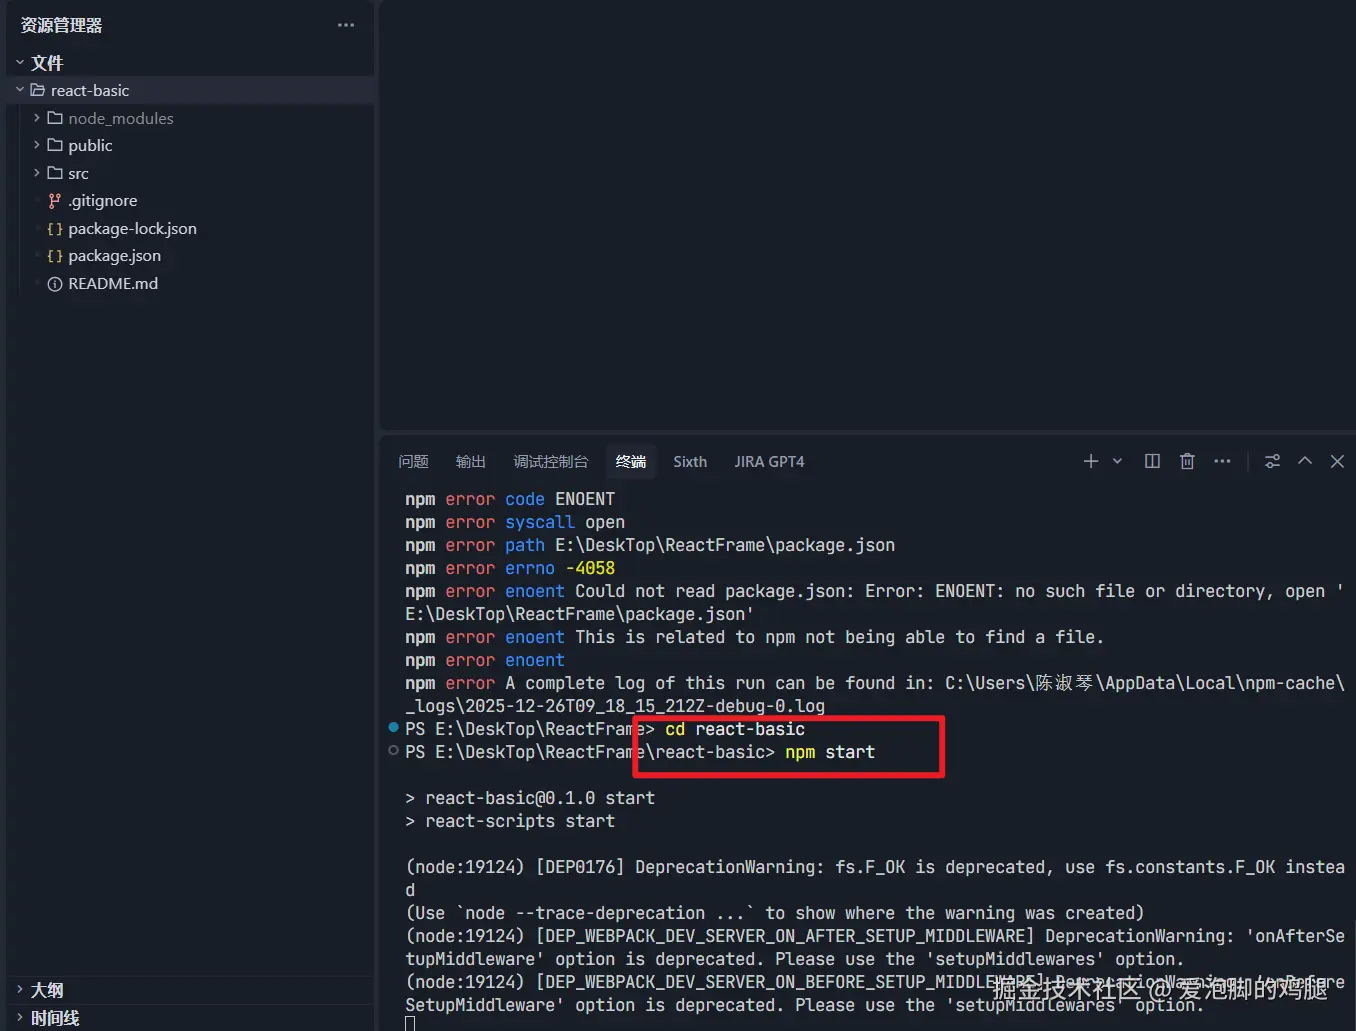The image size is (1356, 1031).
Task: Click the package-lock.json braces icon
Action: click(55, 228)
